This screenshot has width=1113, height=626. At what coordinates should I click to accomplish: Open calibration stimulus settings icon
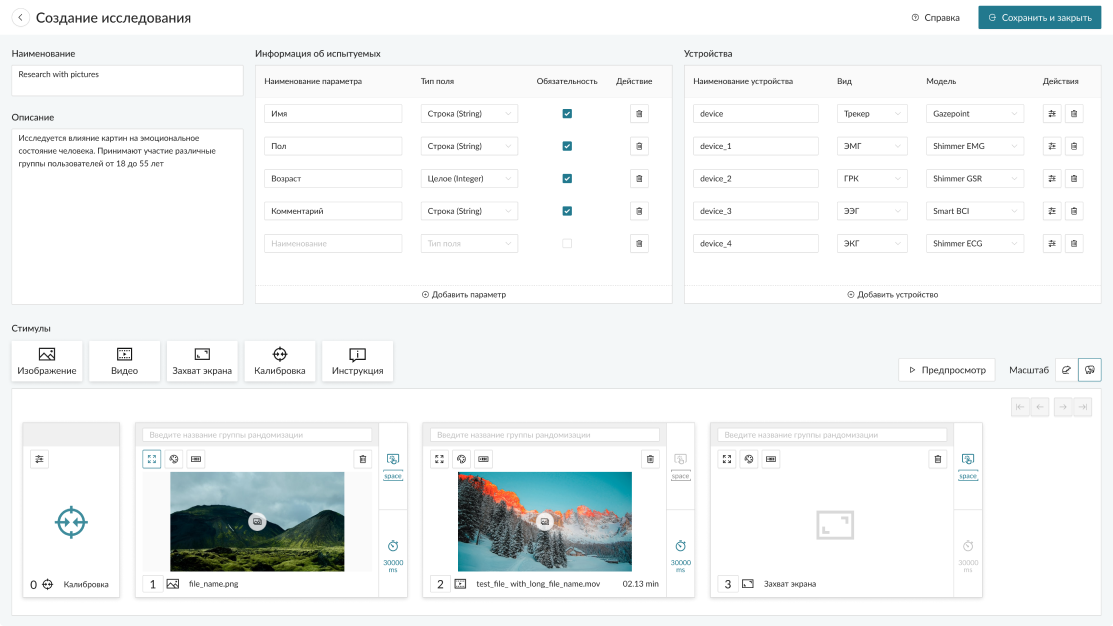[x=39, y=459]
